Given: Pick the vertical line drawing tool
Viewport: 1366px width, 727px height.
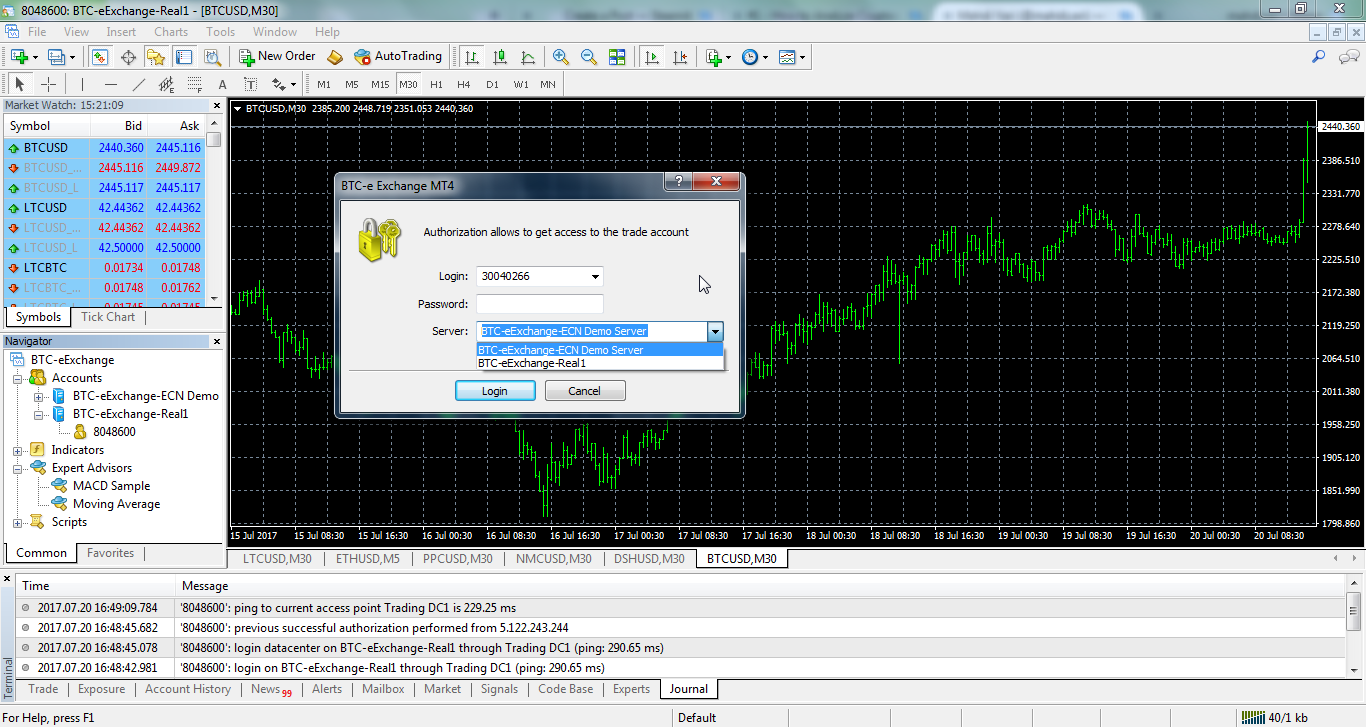Looking at the screenshot, I should [83, 84].
